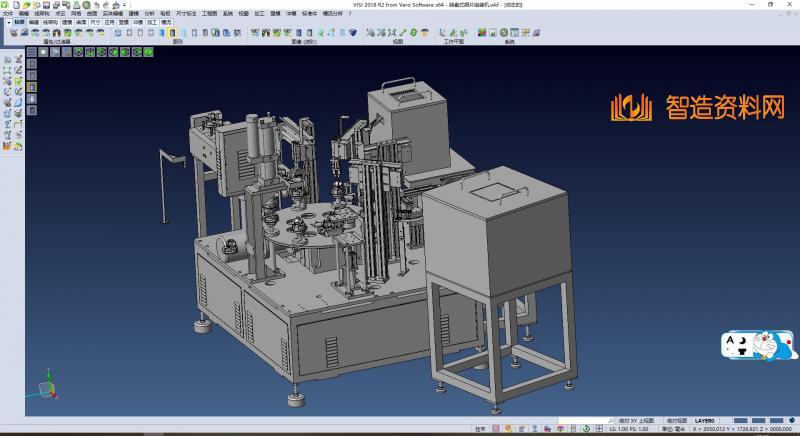Switch to the 模具 ribbon tab
Viewport: 800px width, 436px height.
click(165, 21)
